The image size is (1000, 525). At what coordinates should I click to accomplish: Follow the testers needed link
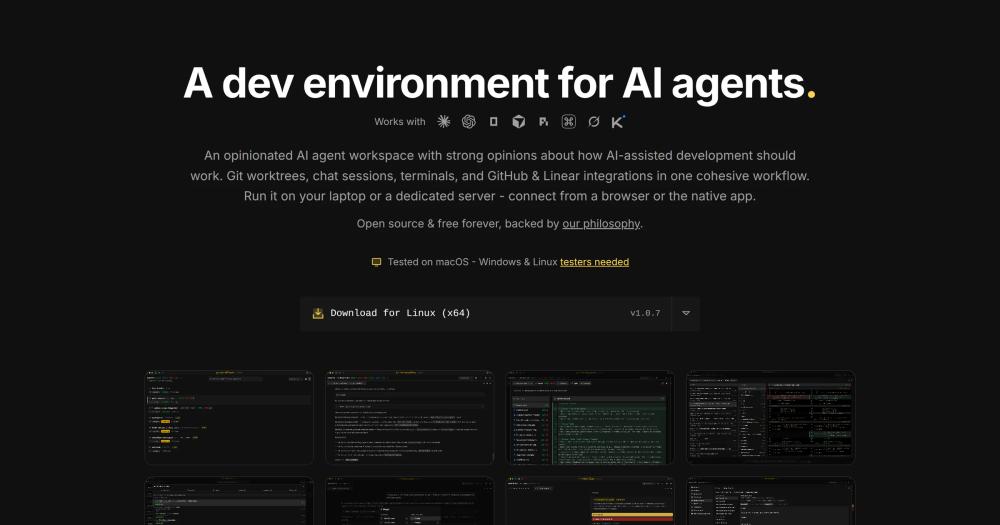click(x=594, y=262)
